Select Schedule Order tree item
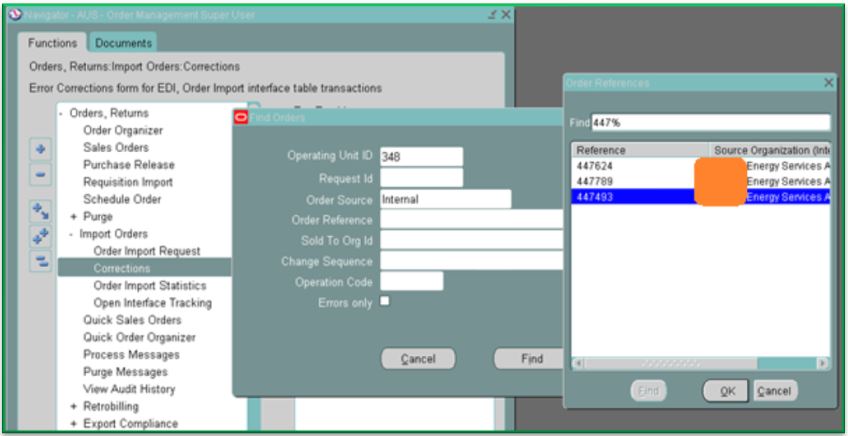The width and height of the screenshot is (848, 436). pos(122,200)
